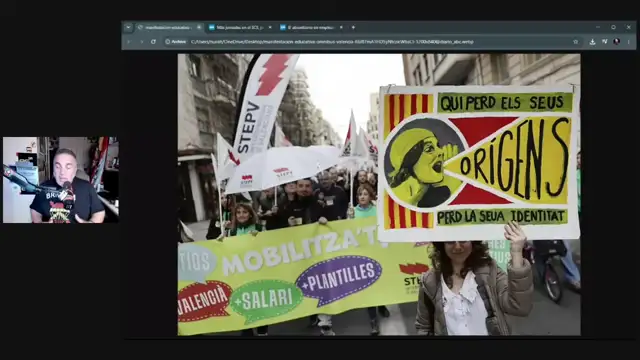
Task: Open a new tab with plus button
Action: click(353, 27)
